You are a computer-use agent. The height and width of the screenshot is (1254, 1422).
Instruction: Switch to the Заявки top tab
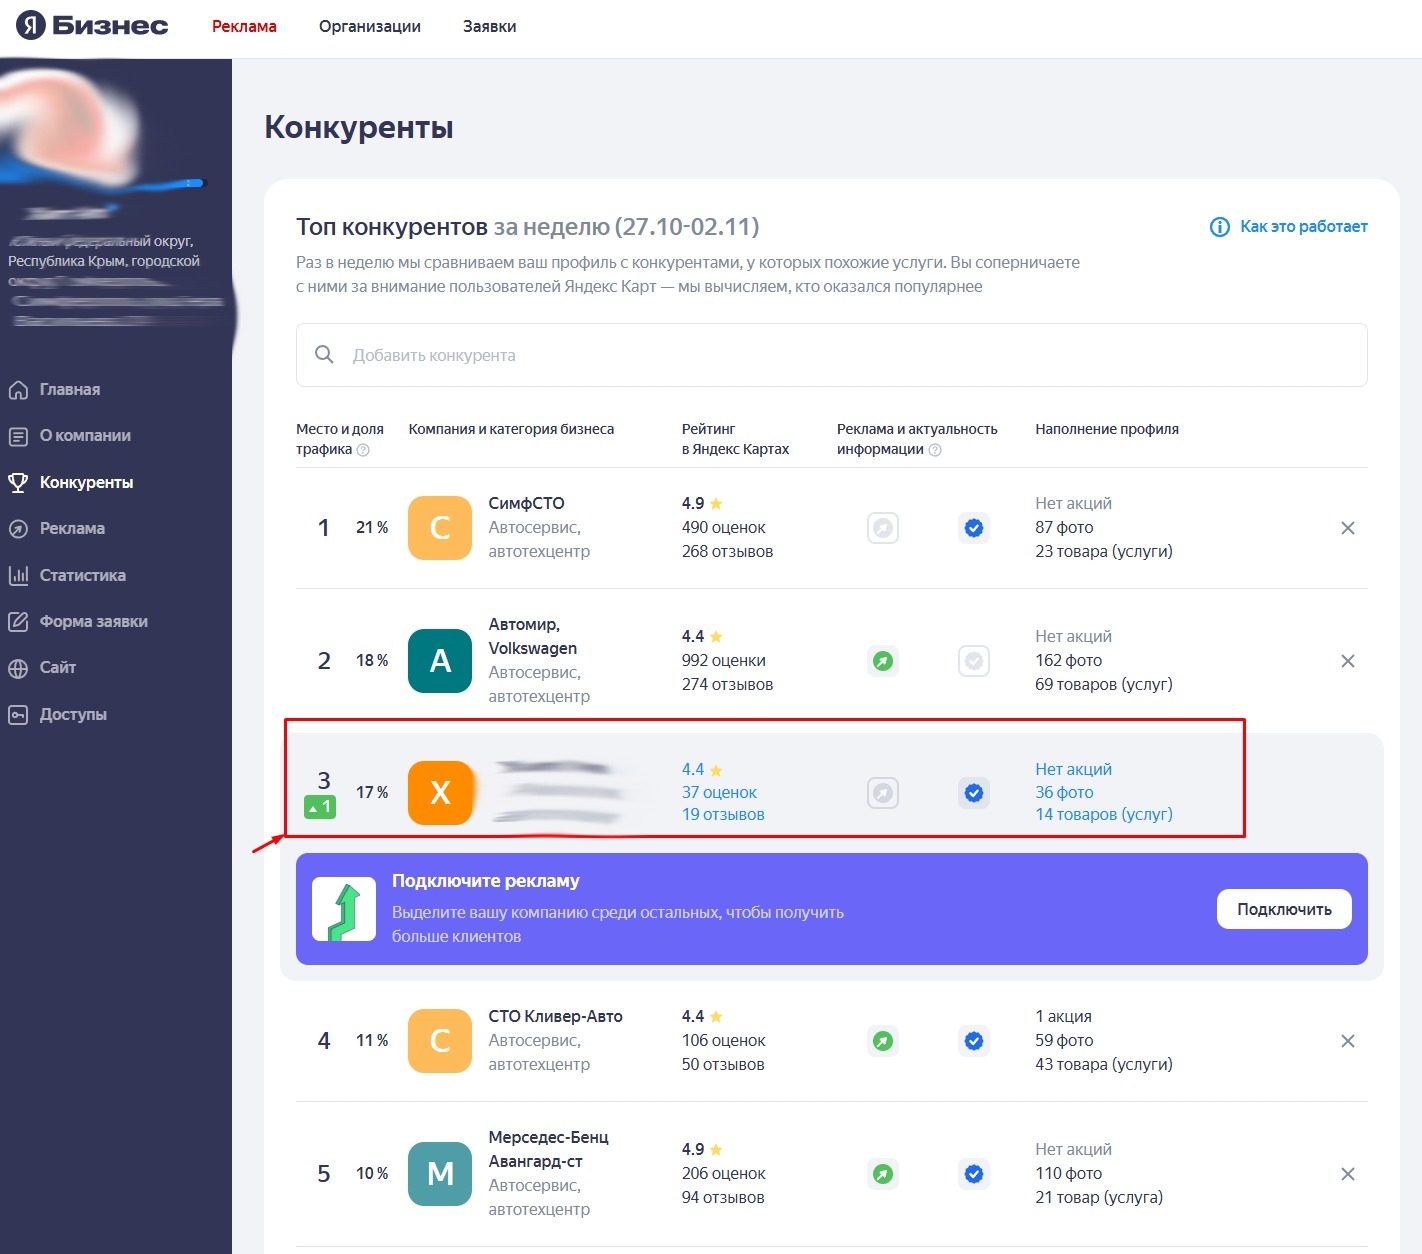click(489, 26)
